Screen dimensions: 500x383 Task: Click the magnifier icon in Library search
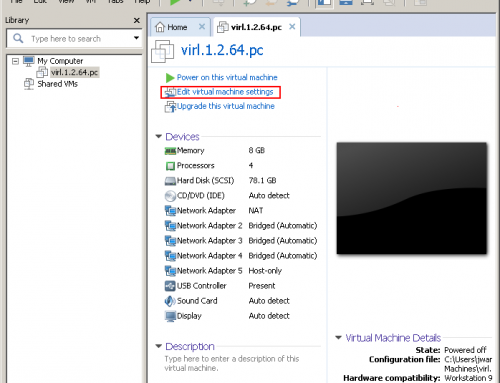18,38
